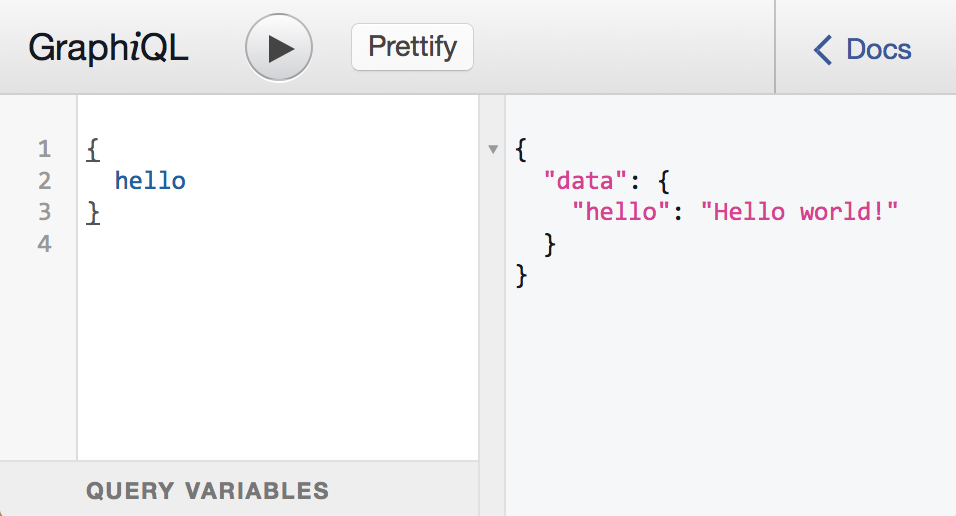The height and width of the screenshot is (516, 956).
Task: Run the query with the play button
Action: pos(279,48)
